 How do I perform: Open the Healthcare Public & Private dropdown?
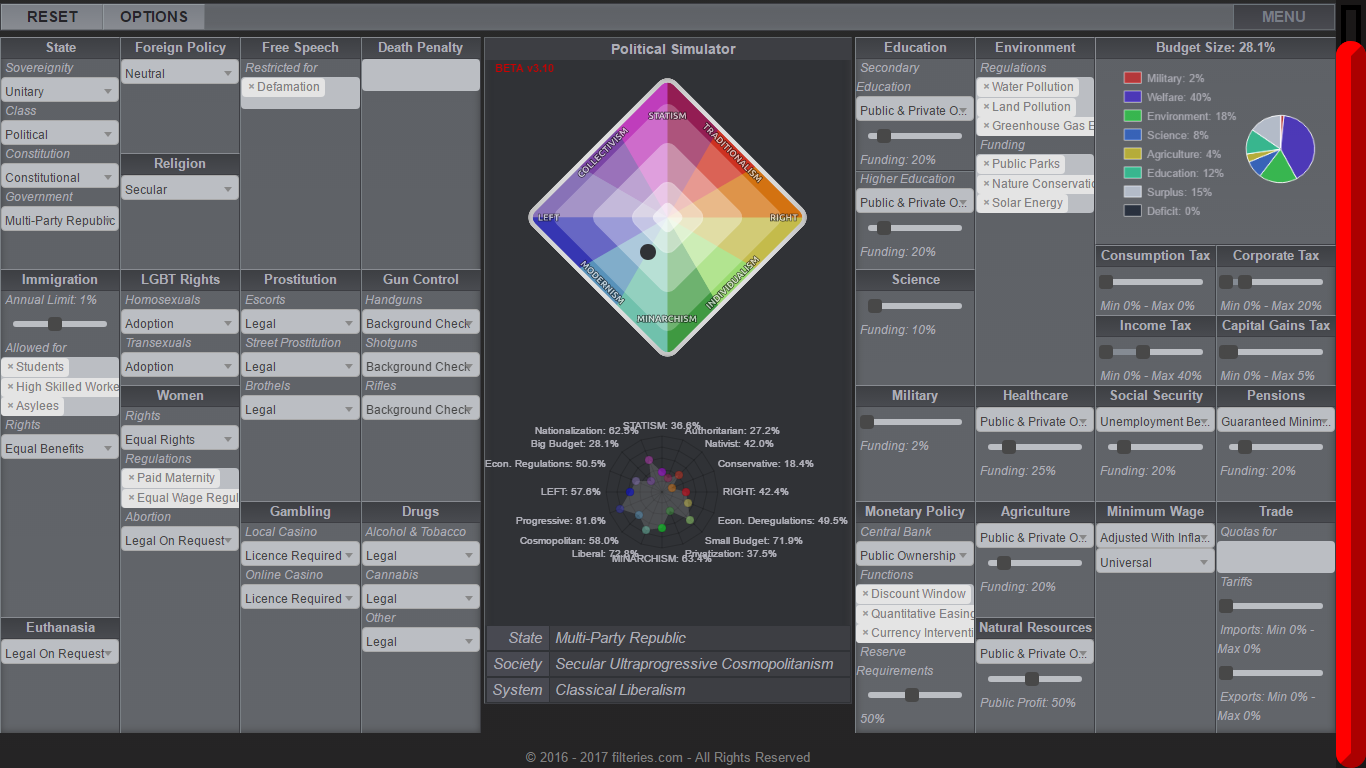pyautogui.click(x=1035, y=421)
